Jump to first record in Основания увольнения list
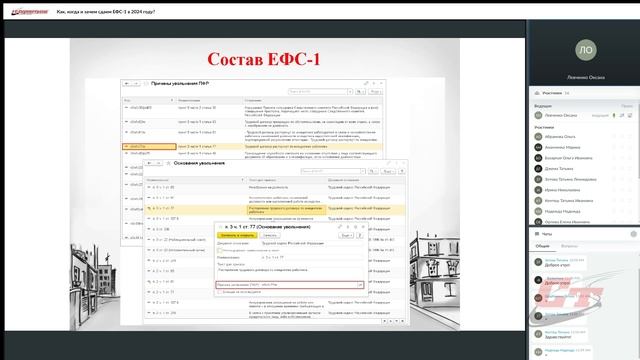The image size is (640, 360). point(384,321)
